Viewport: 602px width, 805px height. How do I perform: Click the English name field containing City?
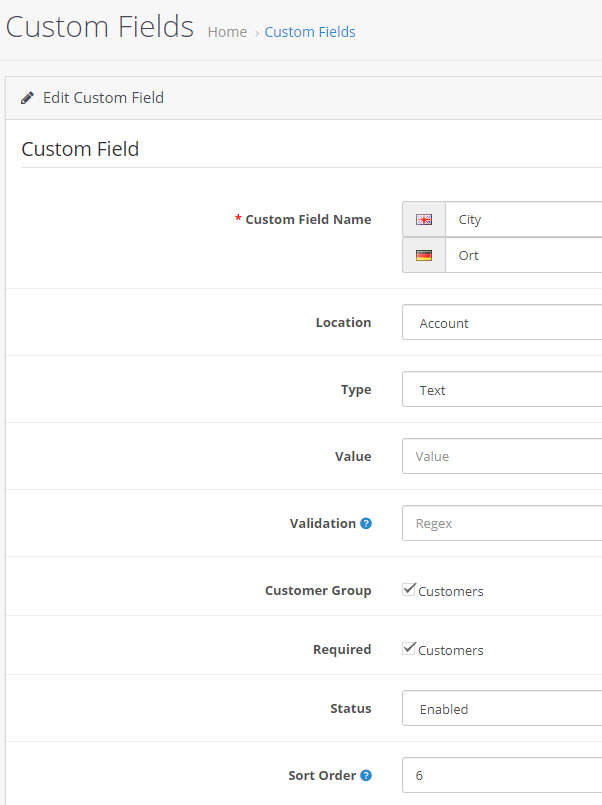tap(523, 219)
